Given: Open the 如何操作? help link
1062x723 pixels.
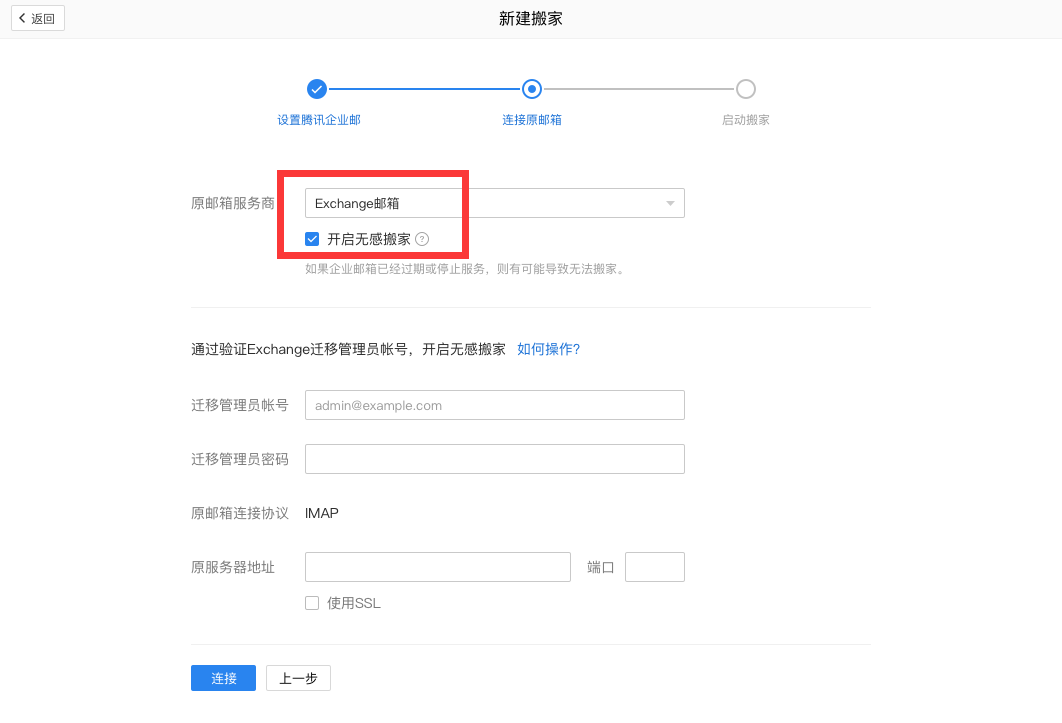Looking at the screenshot, I should [549, 349].
